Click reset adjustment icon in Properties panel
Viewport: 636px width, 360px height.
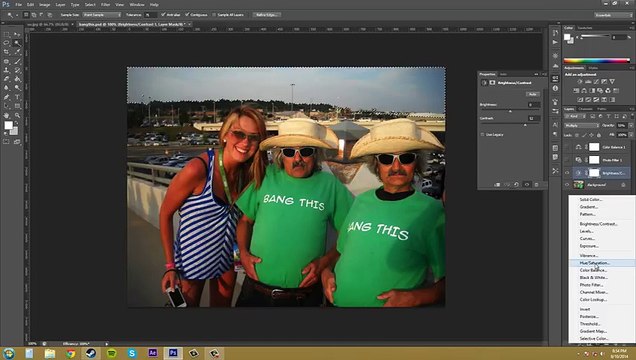tap(516, 185)
